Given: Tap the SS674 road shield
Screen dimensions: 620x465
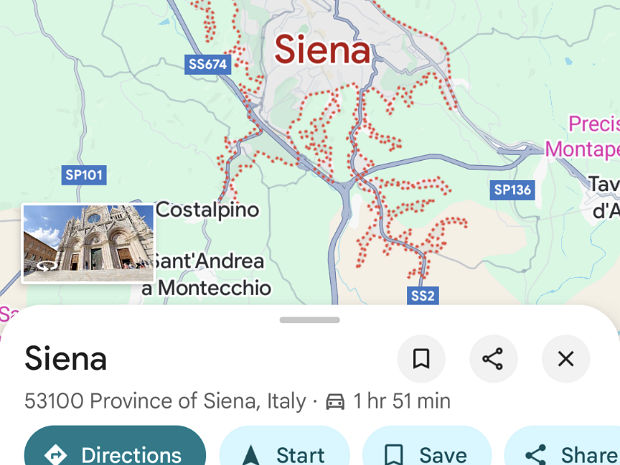Looking at the screenshot, I should 208,65.
